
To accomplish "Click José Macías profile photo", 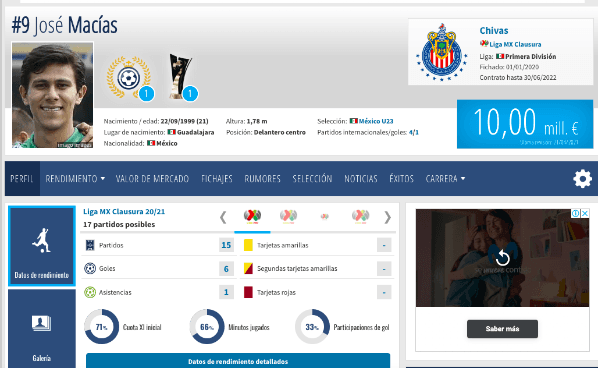I will coord(53,95).
